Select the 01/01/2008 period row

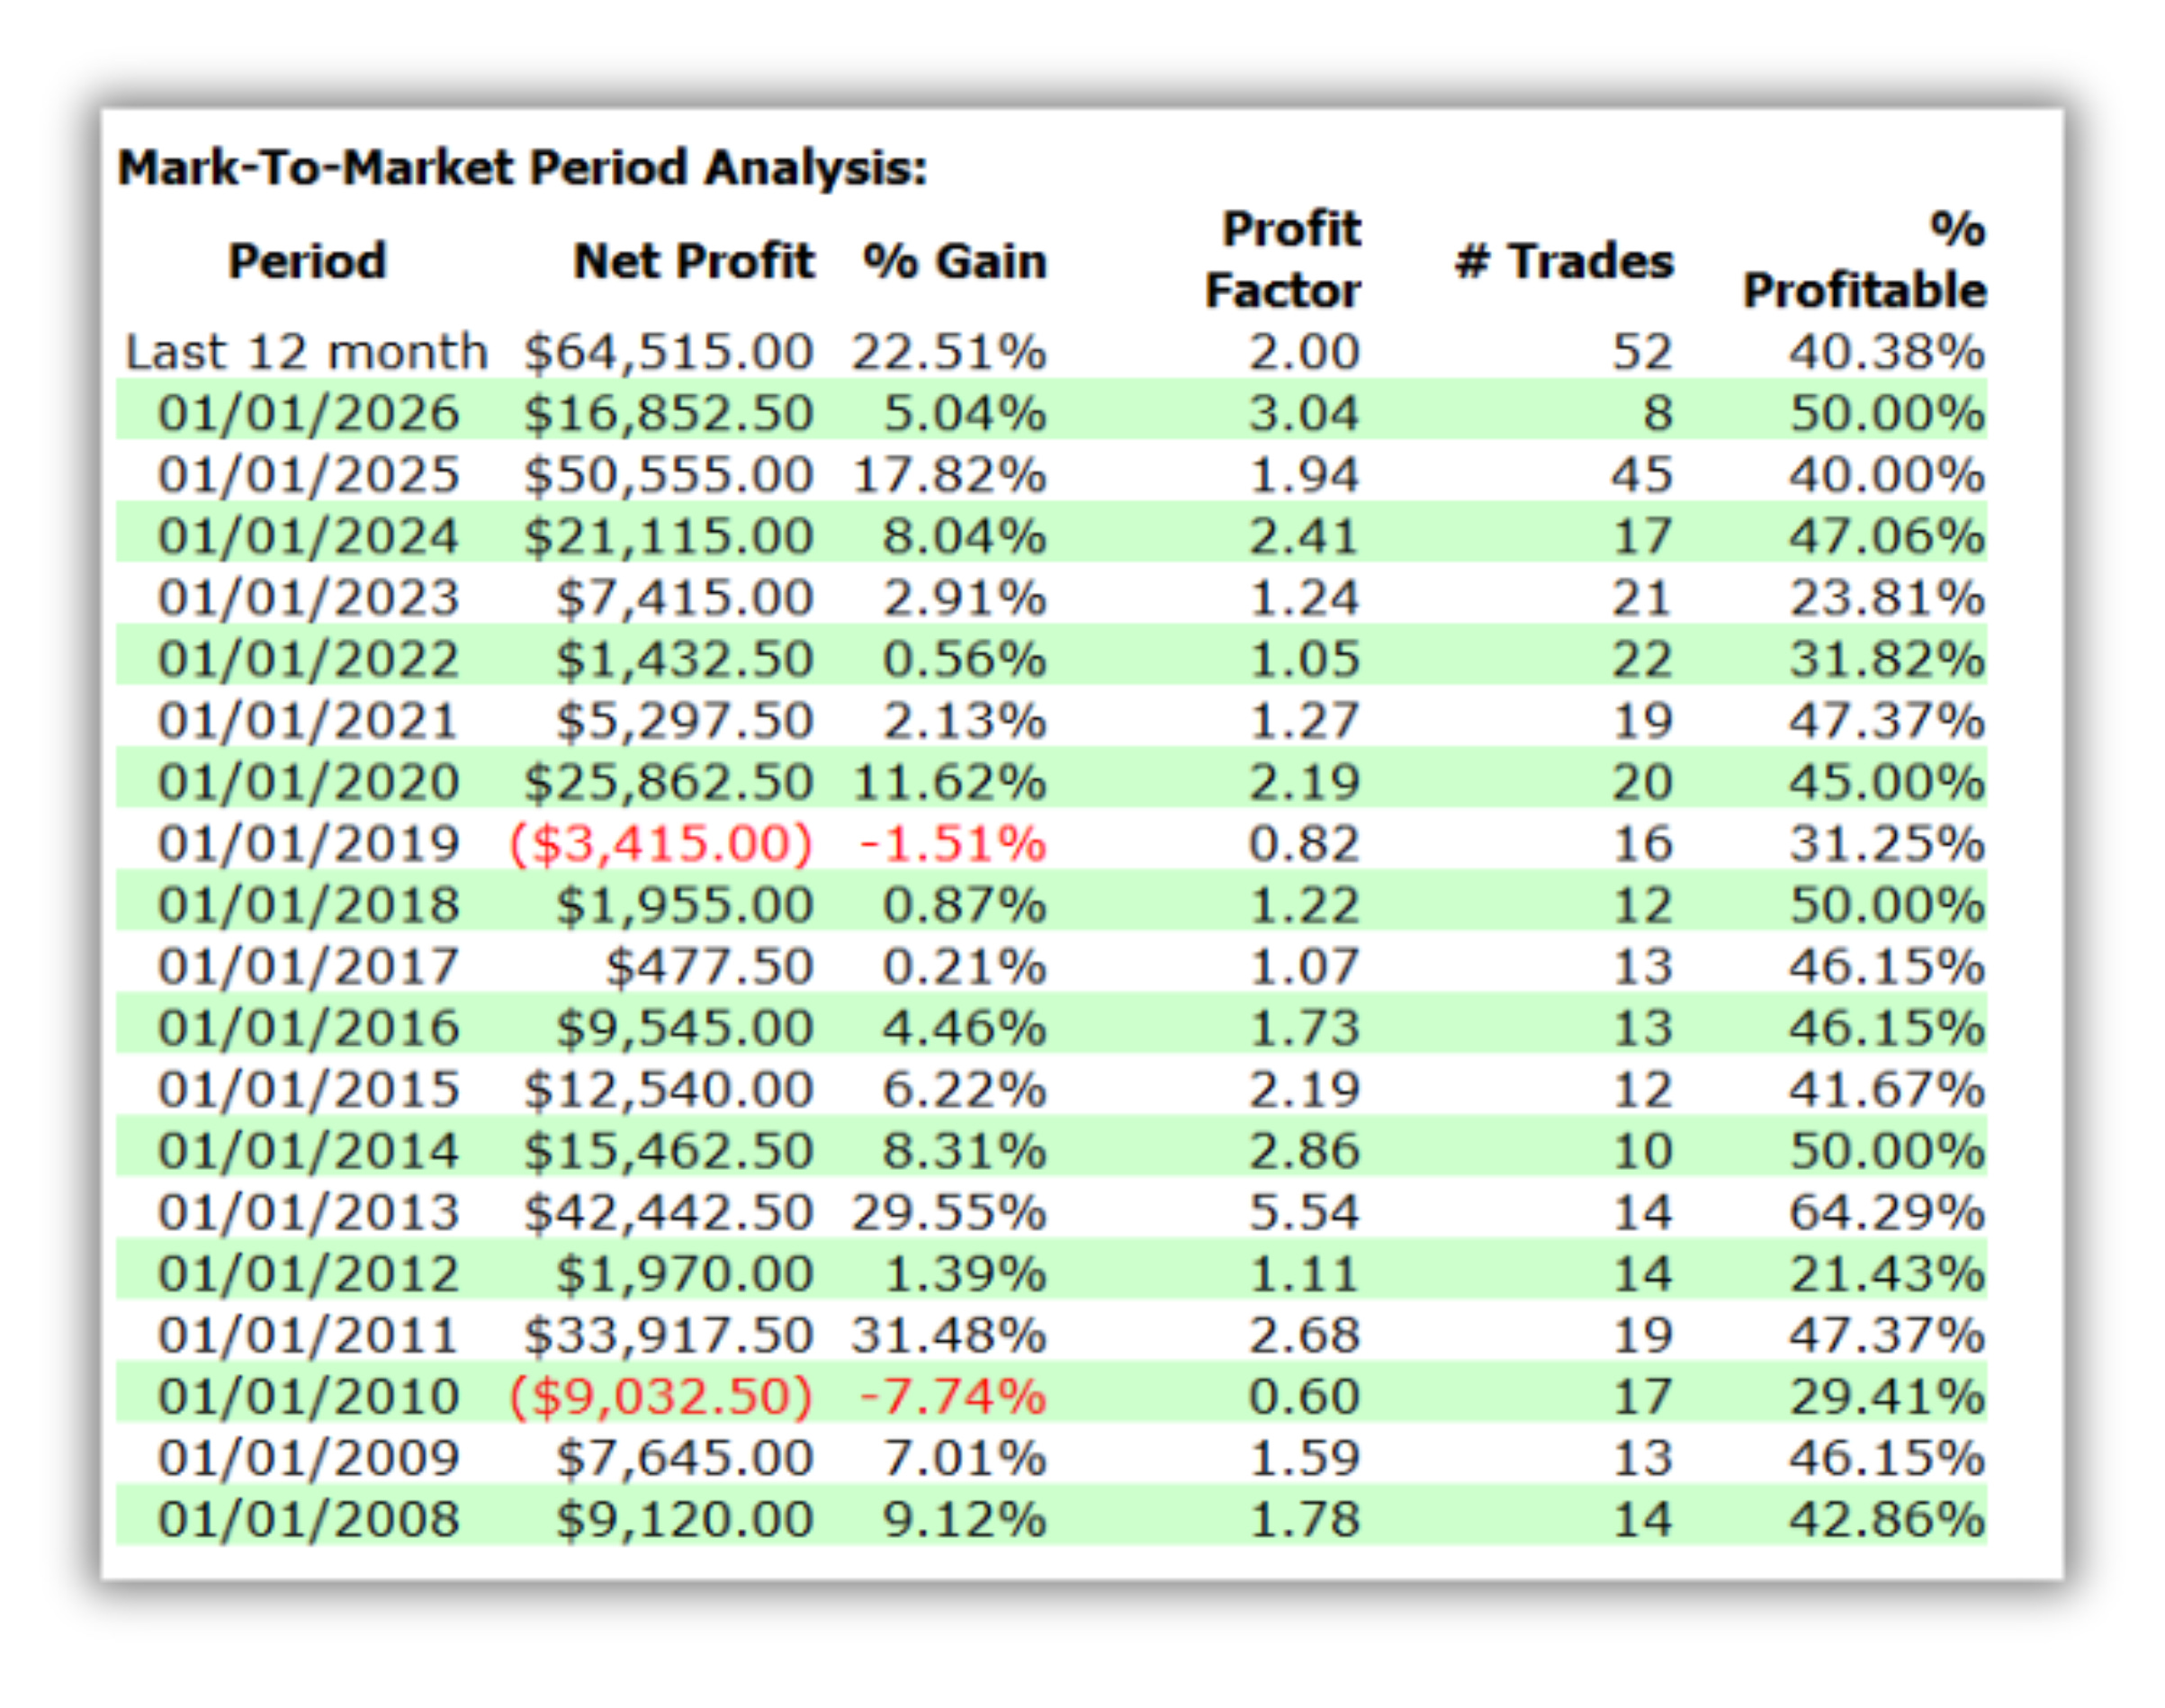pos(308,1519)
